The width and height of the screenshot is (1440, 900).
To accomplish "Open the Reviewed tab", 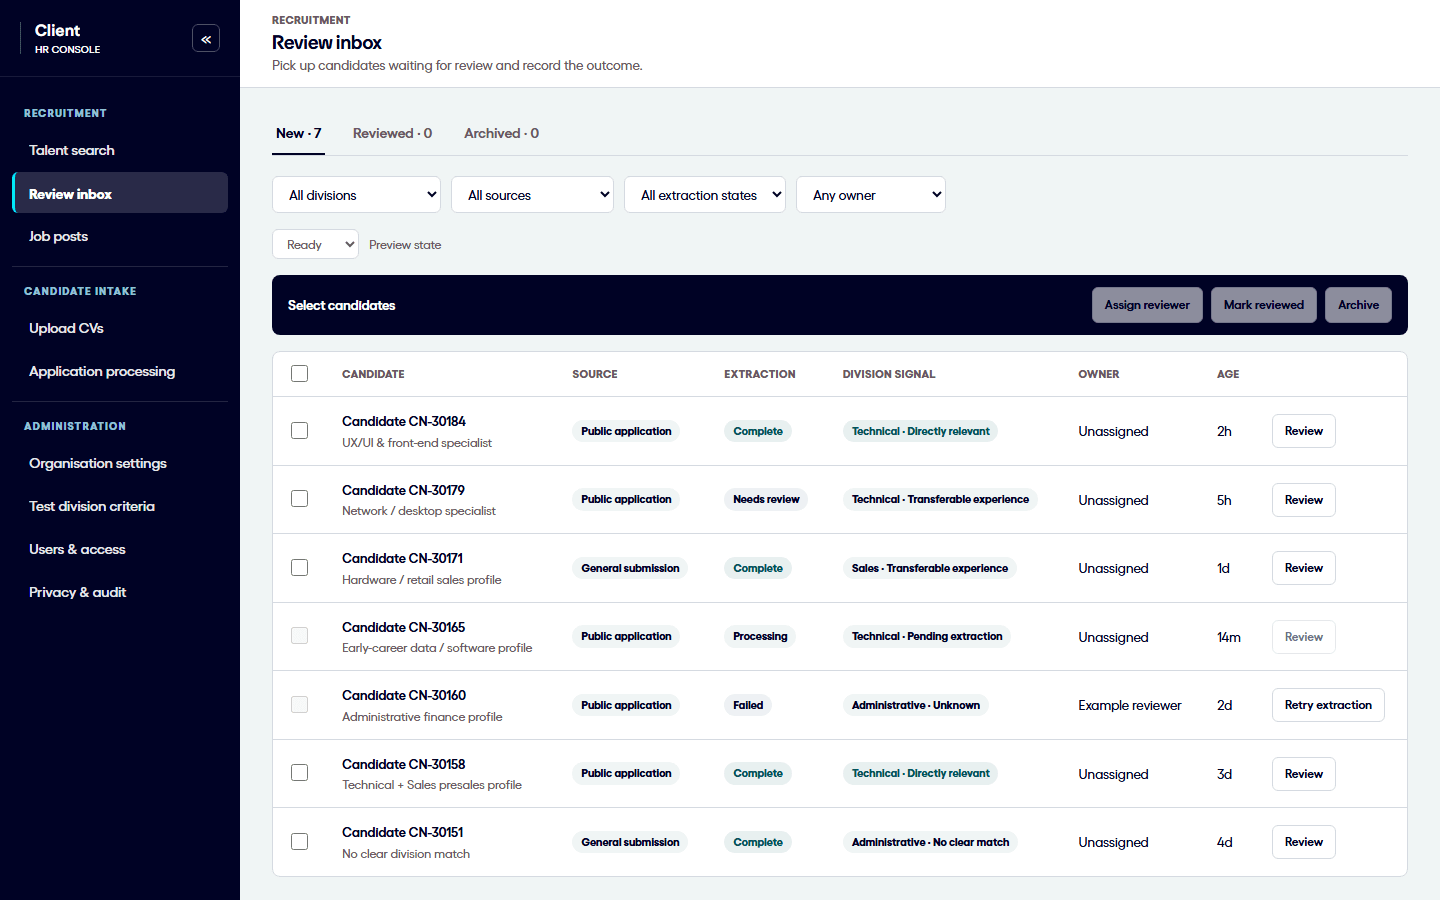I will click(392, 134).
